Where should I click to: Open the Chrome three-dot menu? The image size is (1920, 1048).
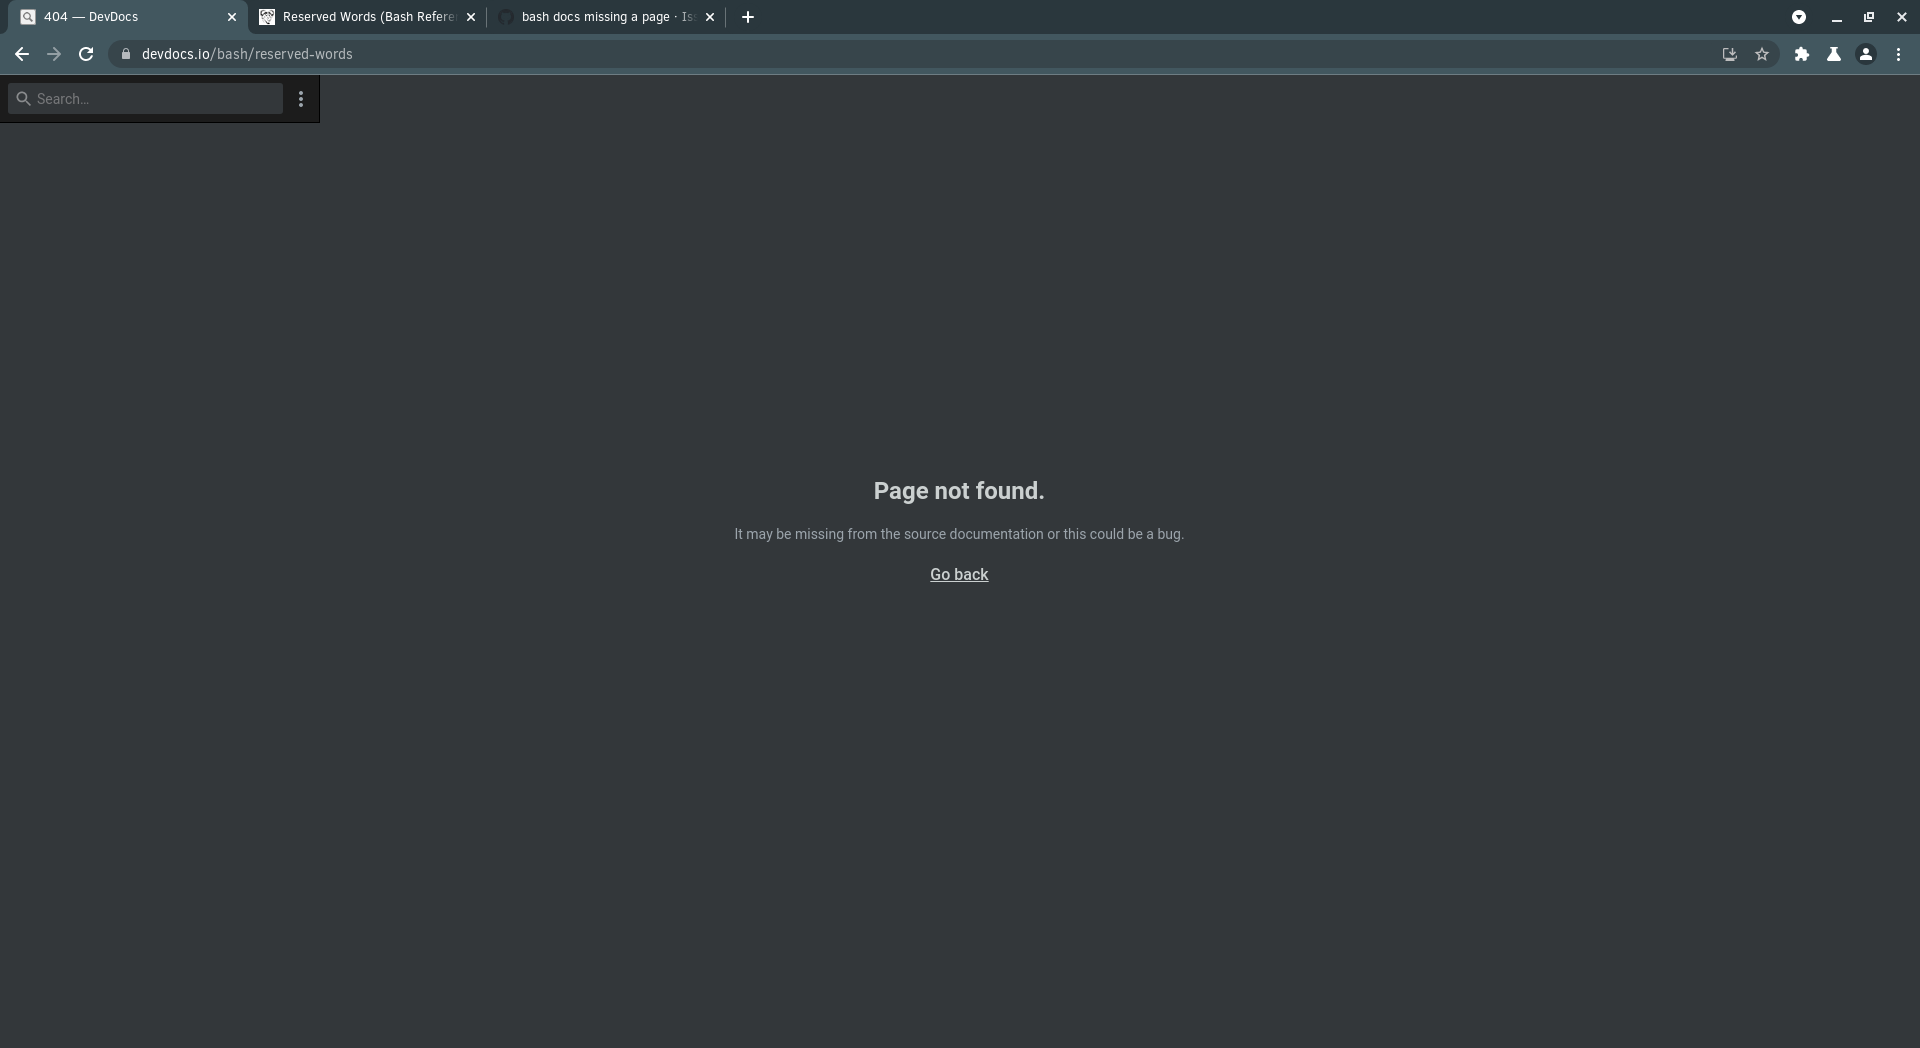tap(1899, 55)
